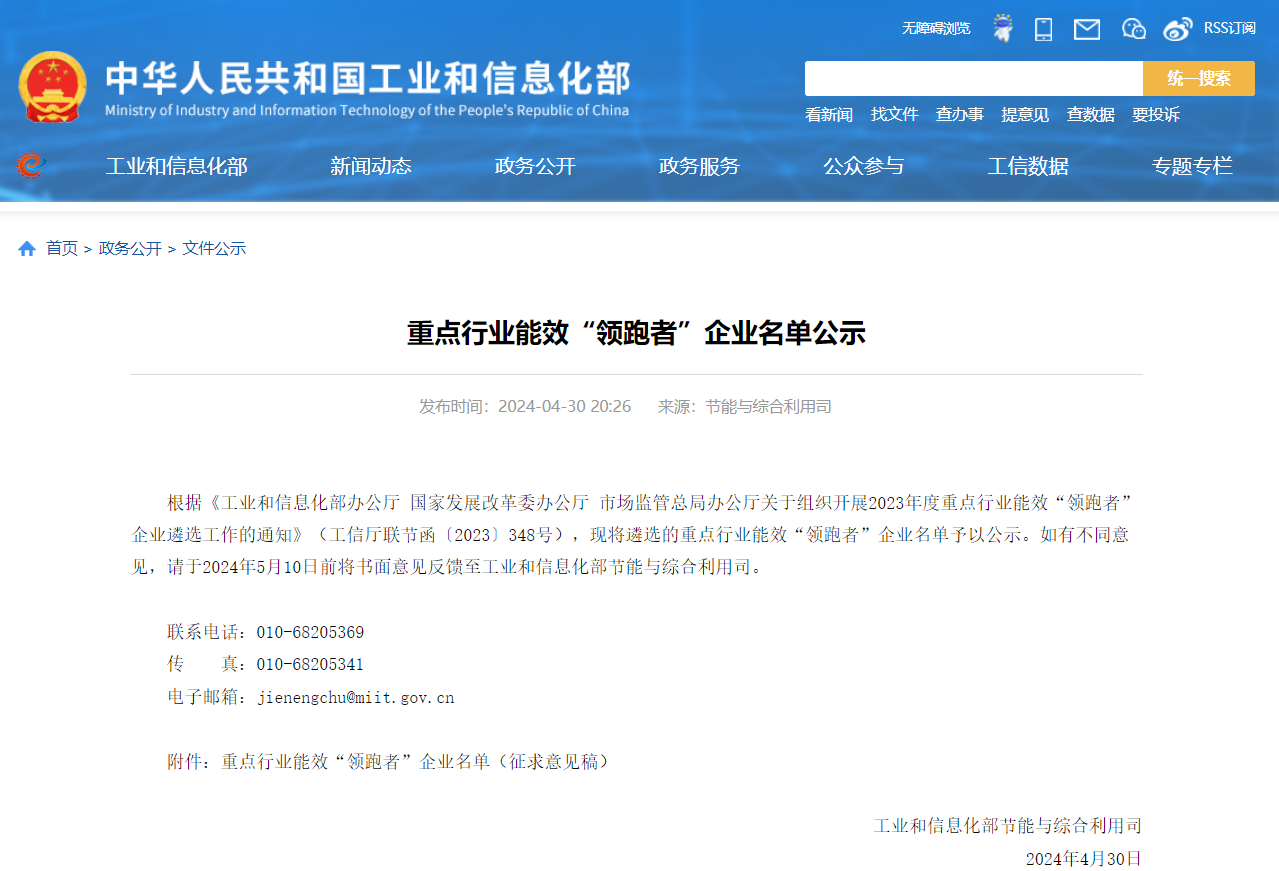The image size is (1279, 871).
Task: Click the national emblem logo
Action: click(52, 87)
